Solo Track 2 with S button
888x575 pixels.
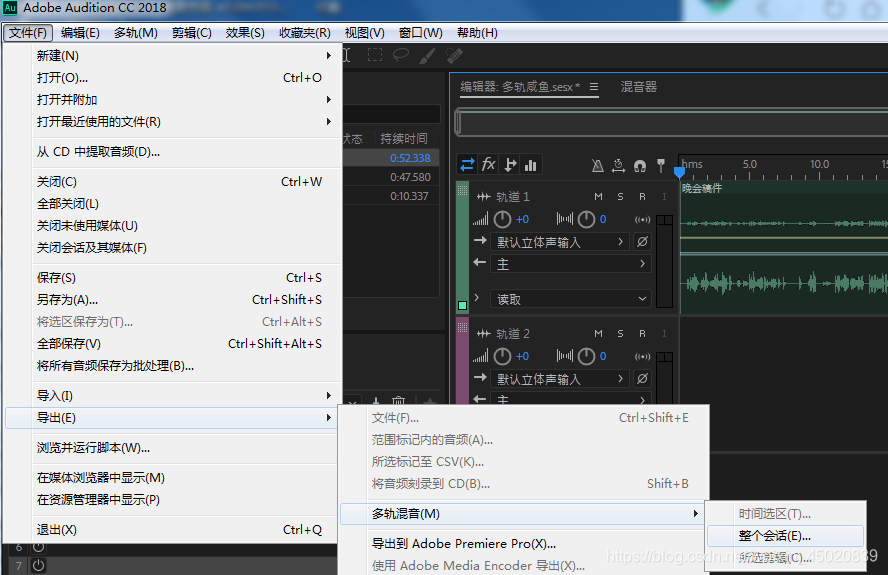point(620,334)
